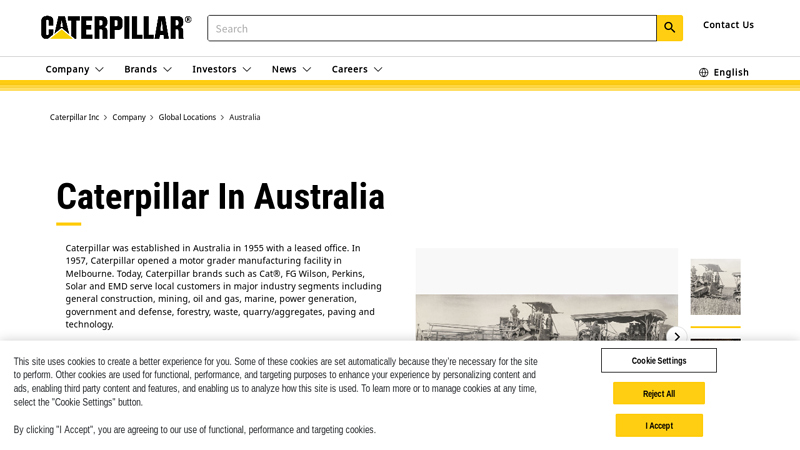800x450 pixels.
Task: Go to Caterpillar Inc breadcrumb
Action: [x=74, y=117]
